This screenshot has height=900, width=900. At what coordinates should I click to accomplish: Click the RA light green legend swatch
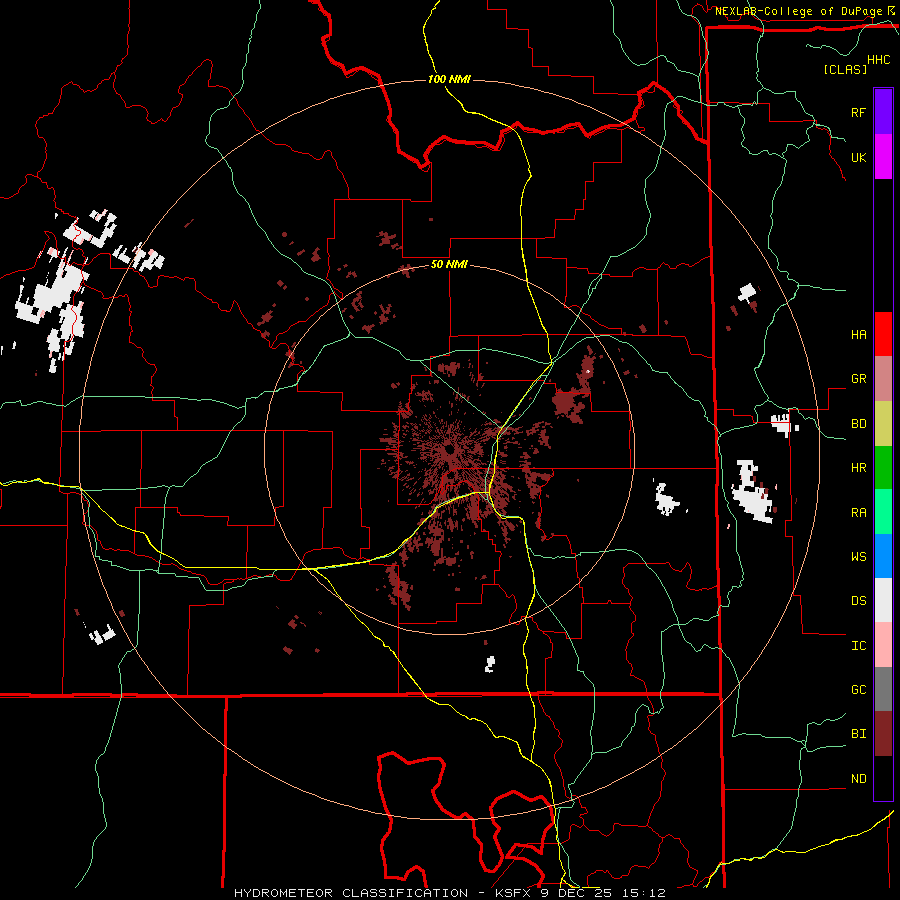pos(883,512)
